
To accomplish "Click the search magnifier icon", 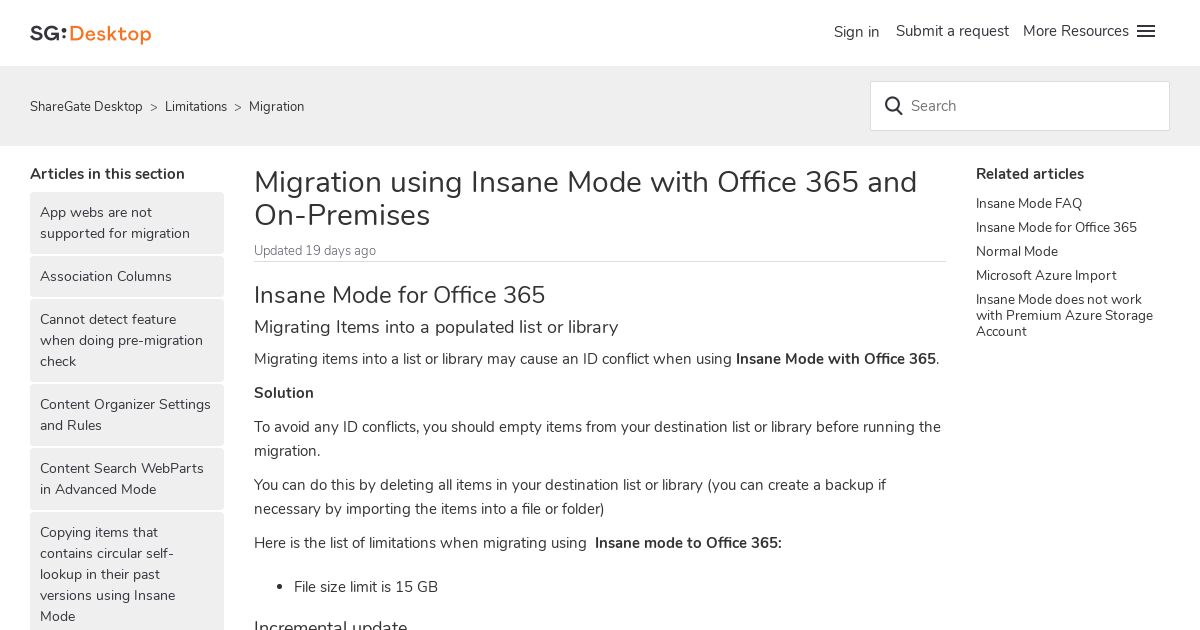I will click(x=894, y=106).
